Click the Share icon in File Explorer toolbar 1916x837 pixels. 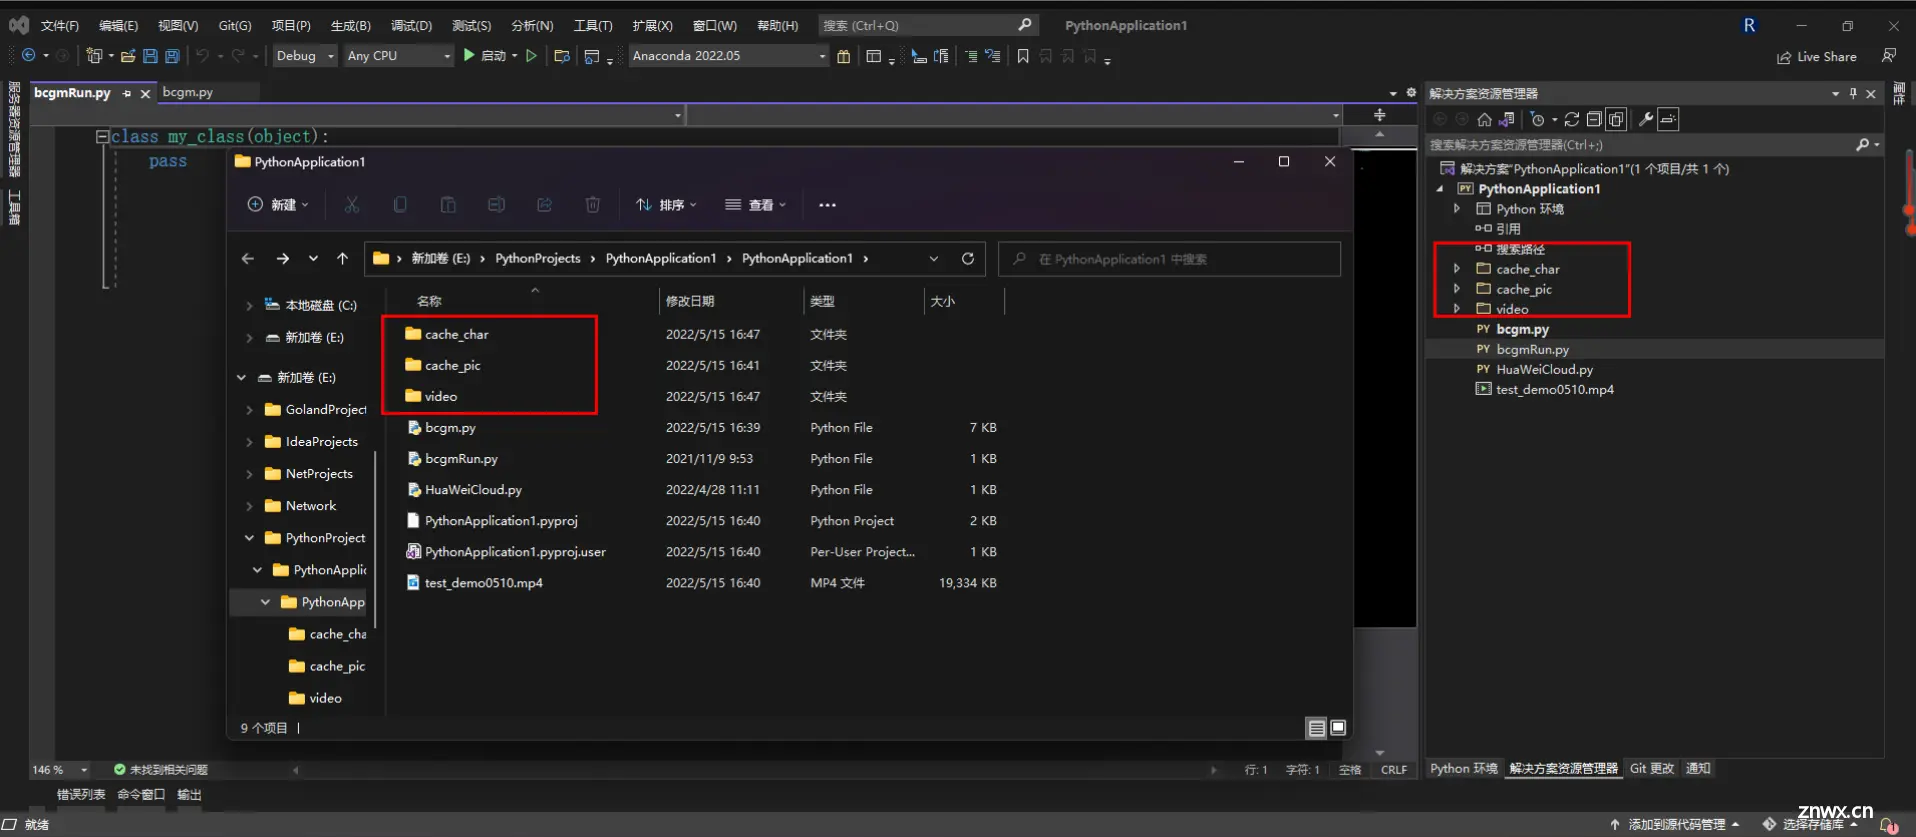(544, 205)
